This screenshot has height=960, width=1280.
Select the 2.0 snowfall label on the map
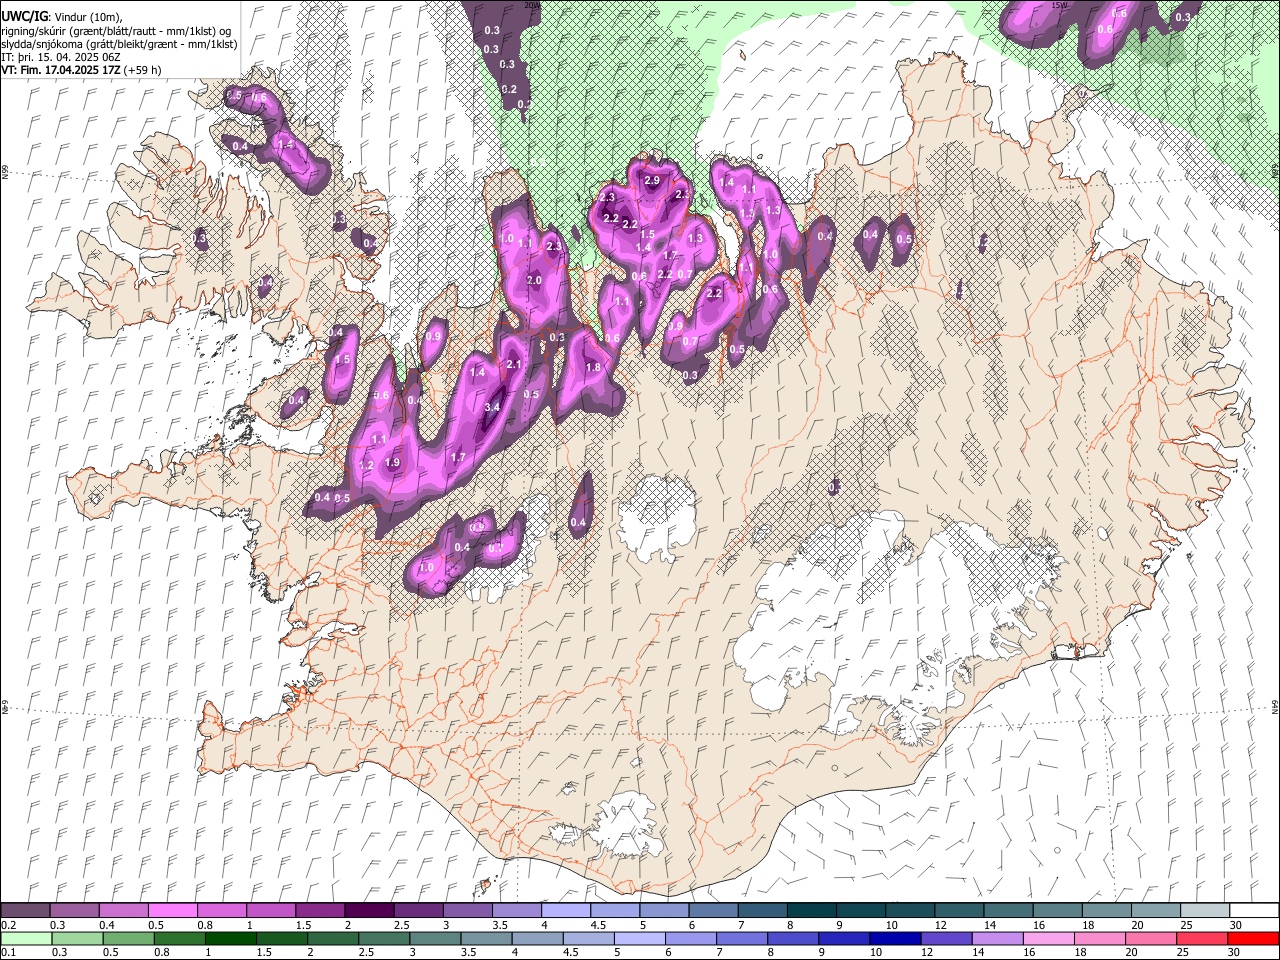pos(534,281)
